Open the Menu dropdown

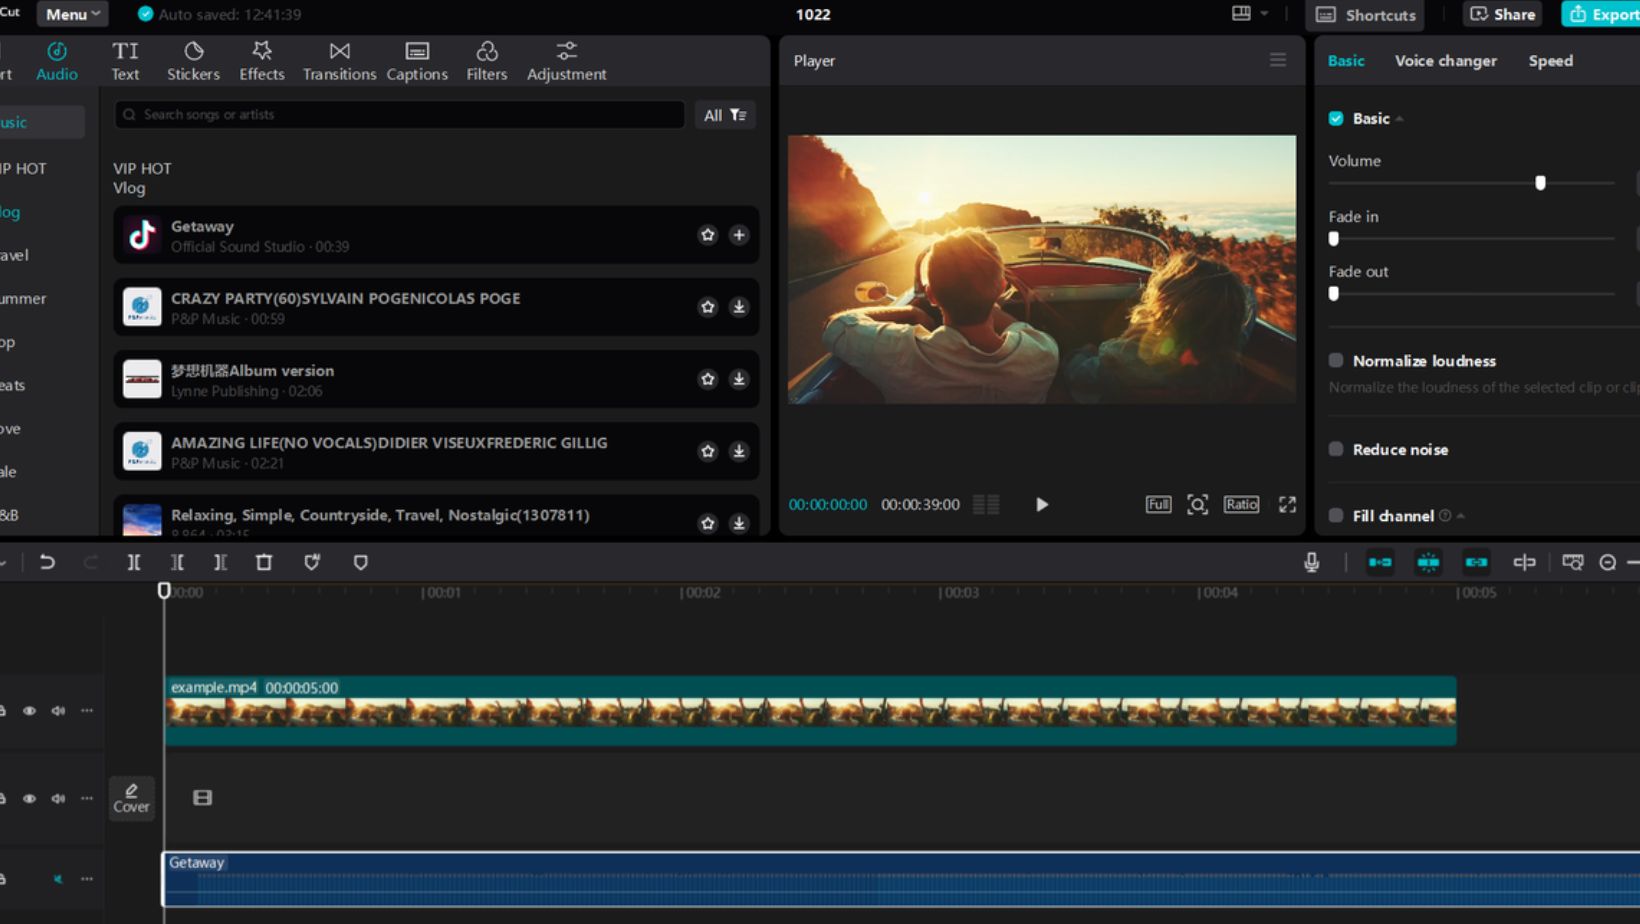[x=73, y=14]
